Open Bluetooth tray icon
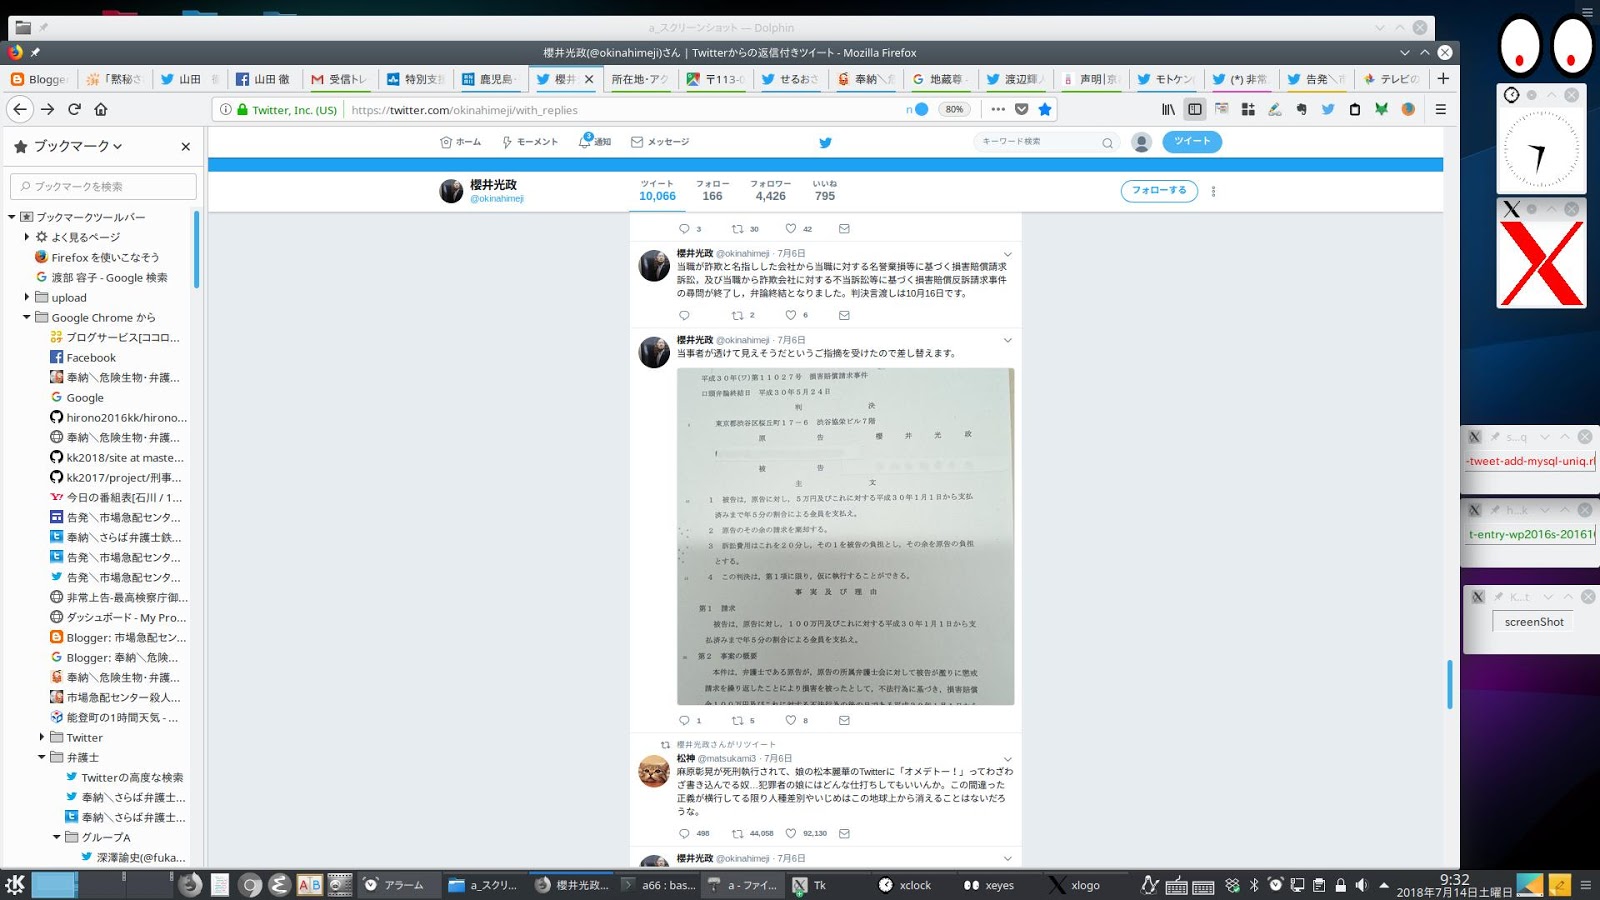 click(x=1254, y=885)
